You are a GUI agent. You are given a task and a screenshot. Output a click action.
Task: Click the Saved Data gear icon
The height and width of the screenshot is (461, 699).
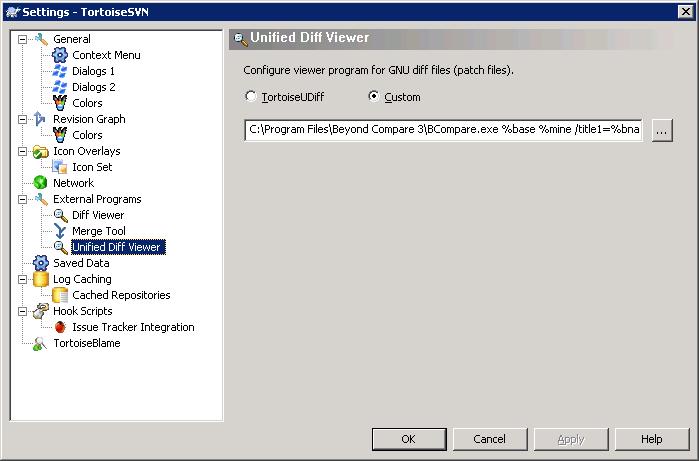click(x=41, y=263)
